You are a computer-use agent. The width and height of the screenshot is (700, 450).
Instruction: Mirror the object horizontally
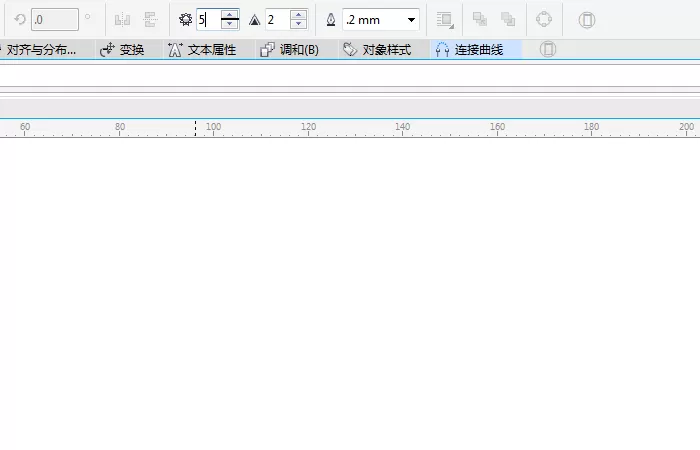pyautogui.click(x=122, y=20)
